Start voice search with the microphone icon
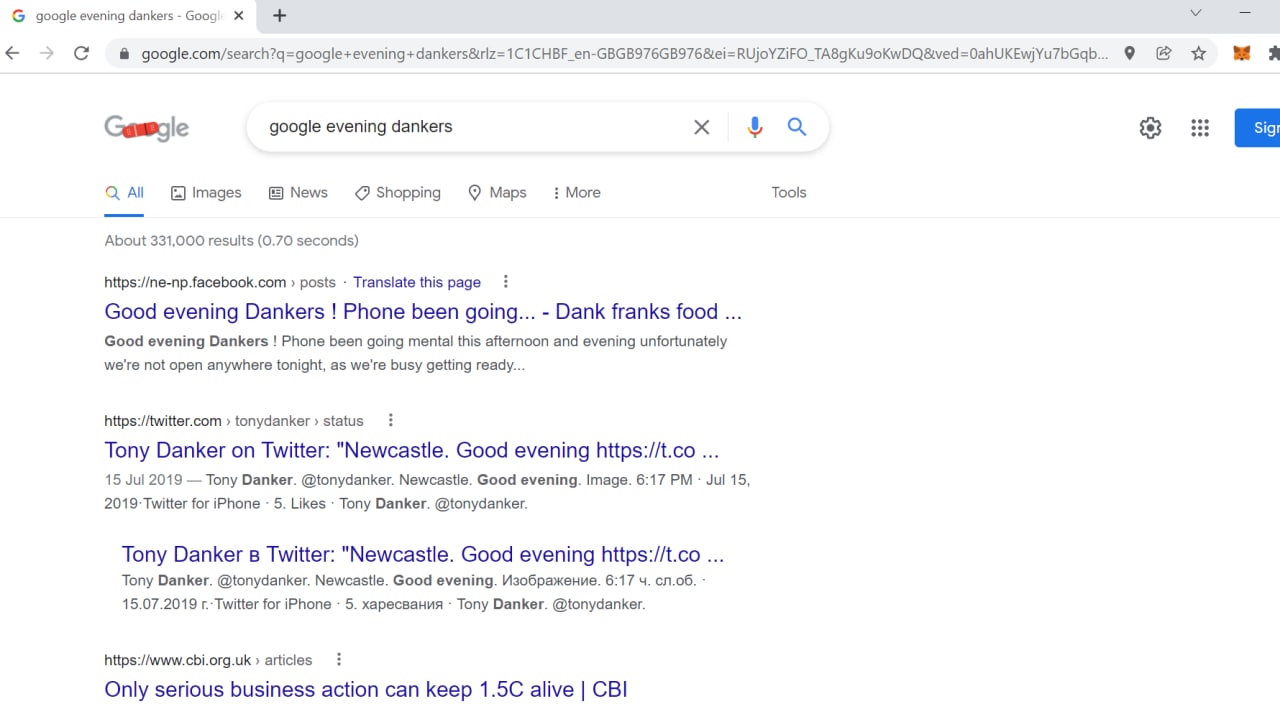 (x=755, y=127)
